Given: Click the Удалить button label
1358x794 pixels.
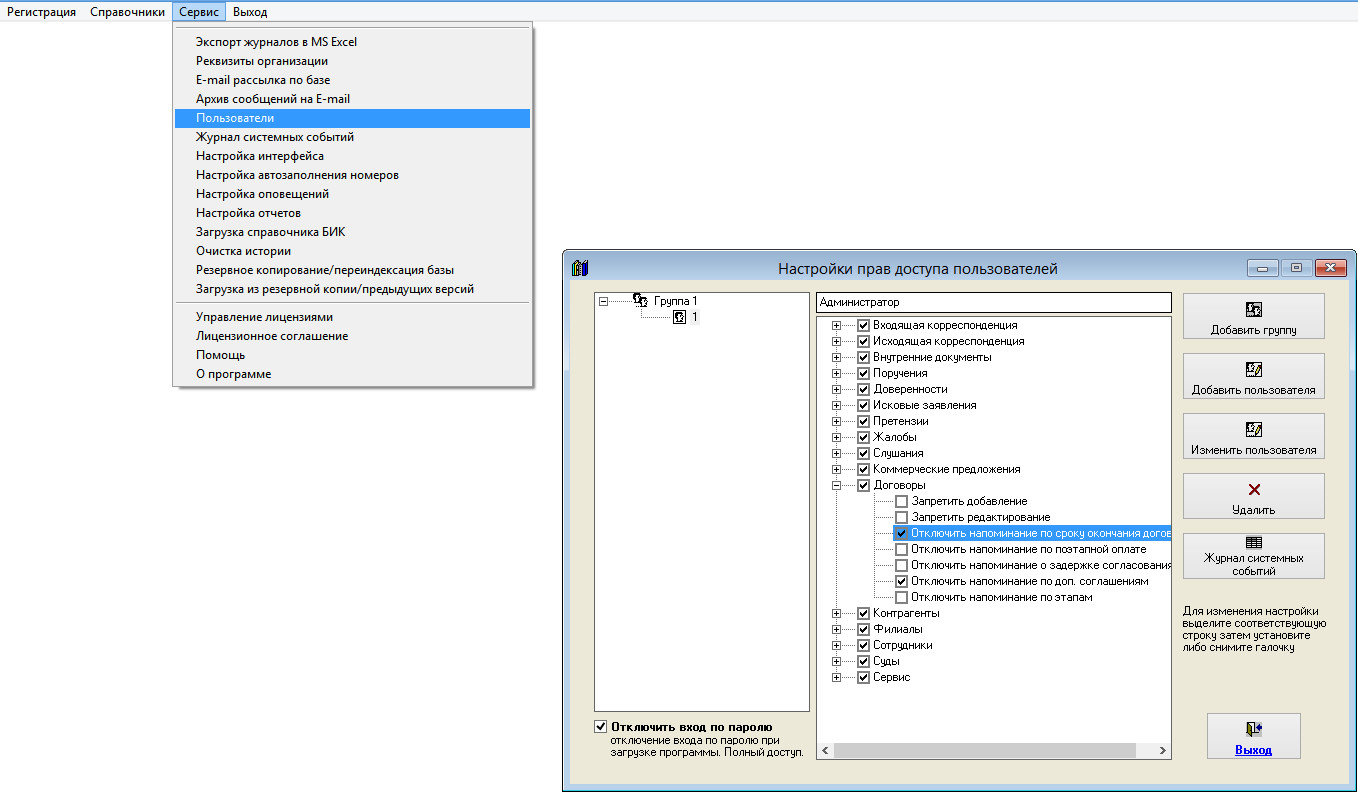Looking at the screenshot, I should (x=1254, y=510).
